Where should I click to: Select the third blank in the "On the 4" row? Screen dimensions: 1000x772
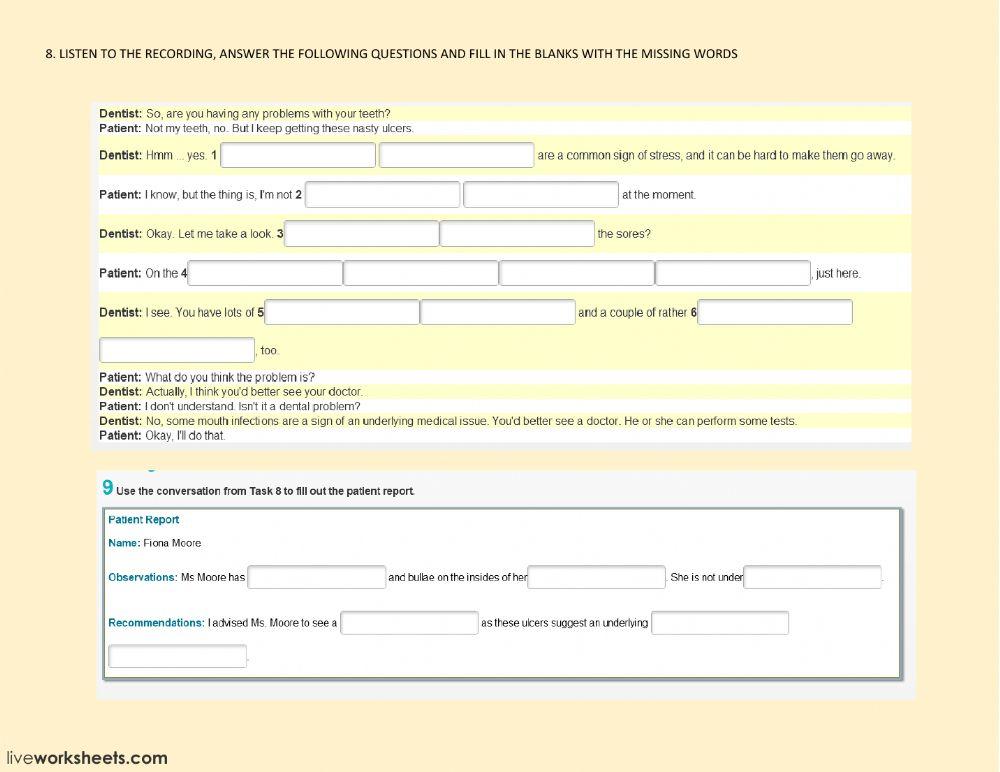pyautogui.click(x=577, y=273)
